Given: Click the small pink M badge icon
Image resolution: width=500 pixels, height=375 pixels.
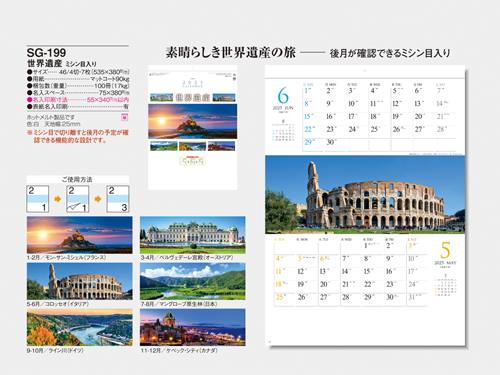Looking at the screenshot, I should [x=124, y=117].
